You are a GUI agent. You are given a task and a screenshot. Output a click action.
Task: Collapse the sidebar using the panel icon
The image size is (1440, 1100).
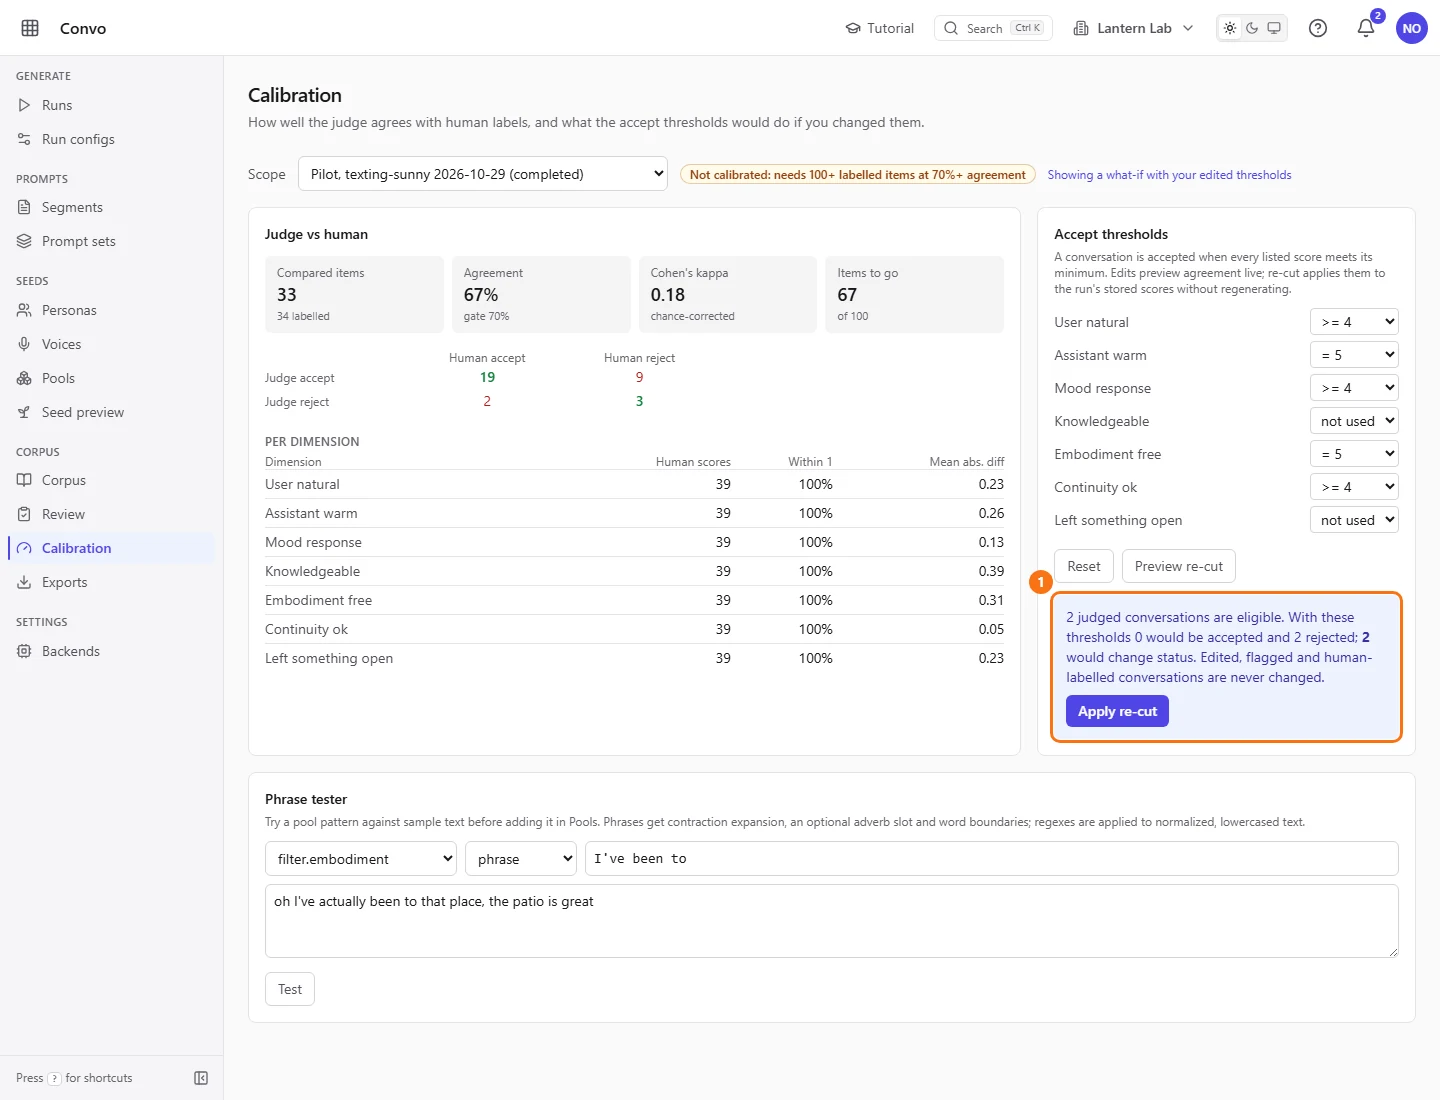201,1078
